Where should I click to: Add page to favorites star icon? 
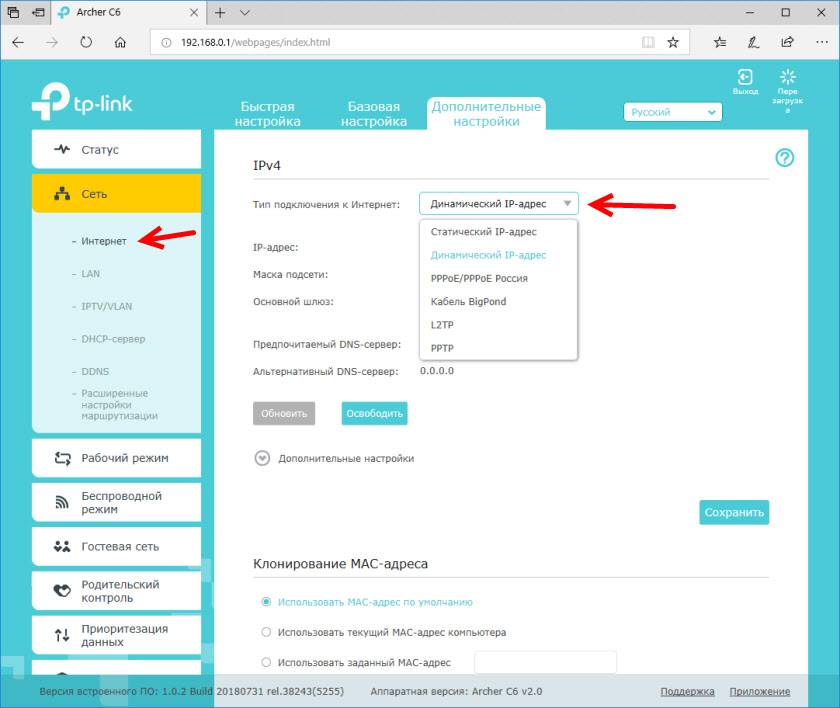click(673, 42)
